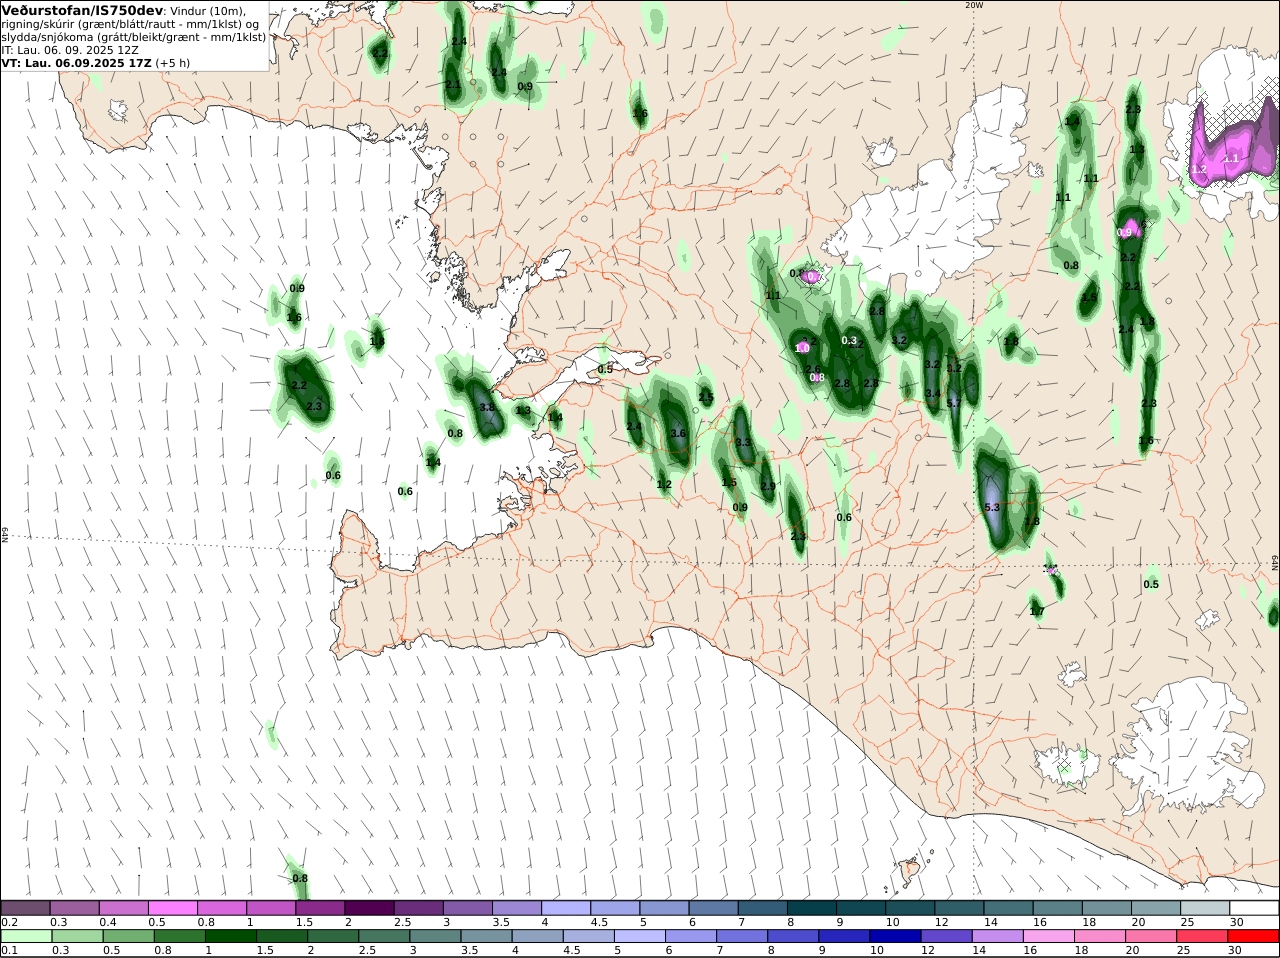Select the white 30 swatch in upper legend
Image resolution: width=1280 pixels, height=958 pixels.
tap(1254, 908)
